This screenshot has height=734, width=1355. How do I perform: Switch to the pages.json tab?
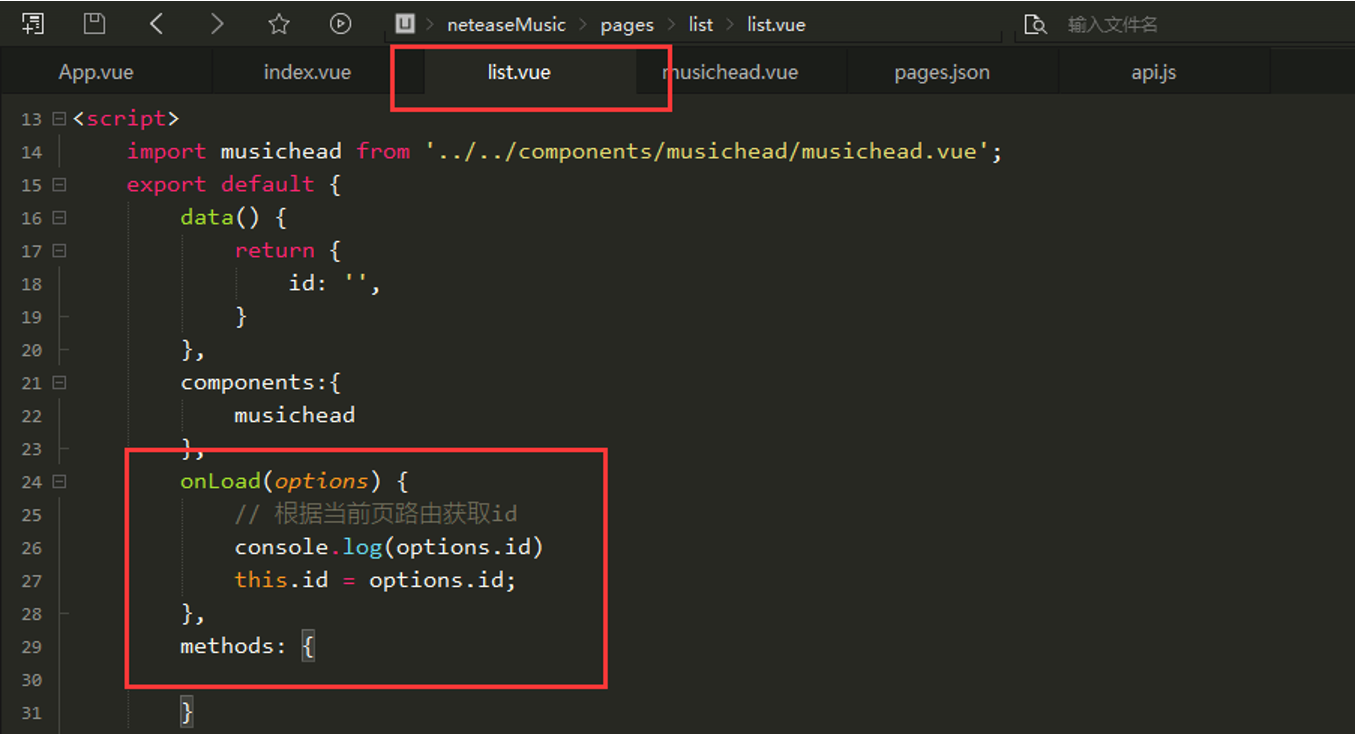[x=942, y=72]
